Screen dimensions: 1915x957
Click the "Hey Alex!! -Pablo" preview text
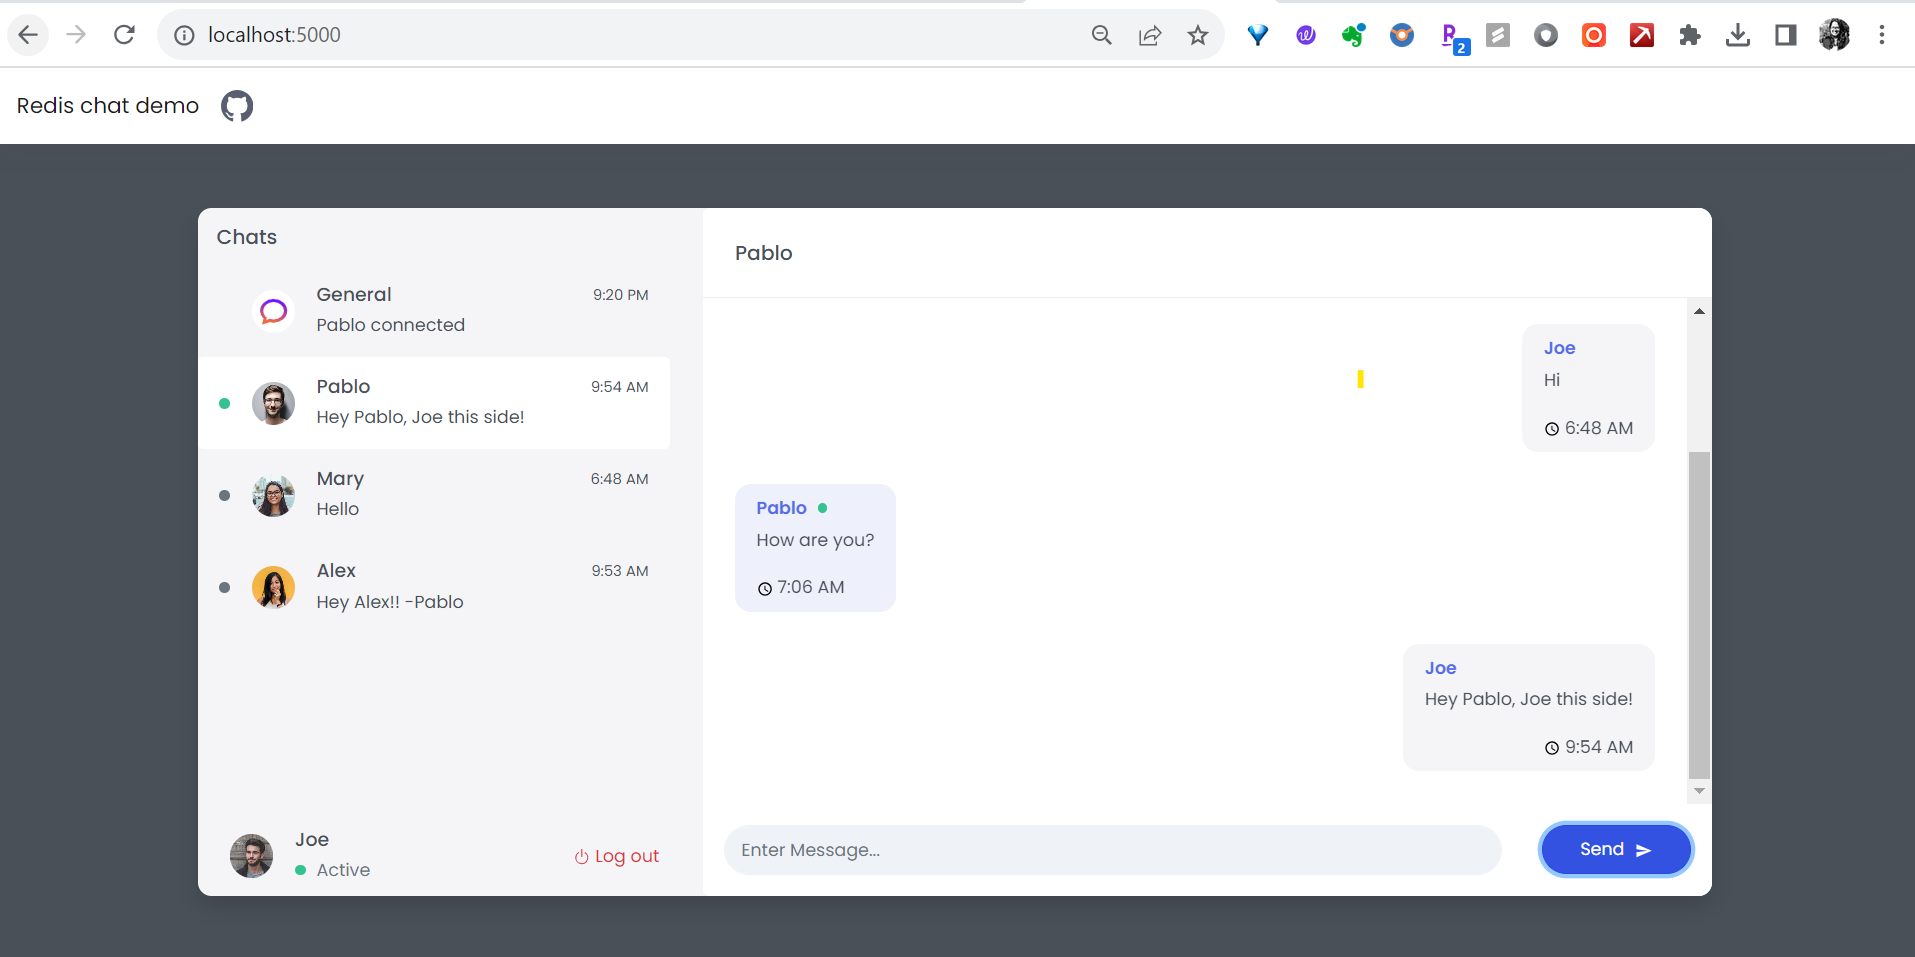click(x=390, y=602)
